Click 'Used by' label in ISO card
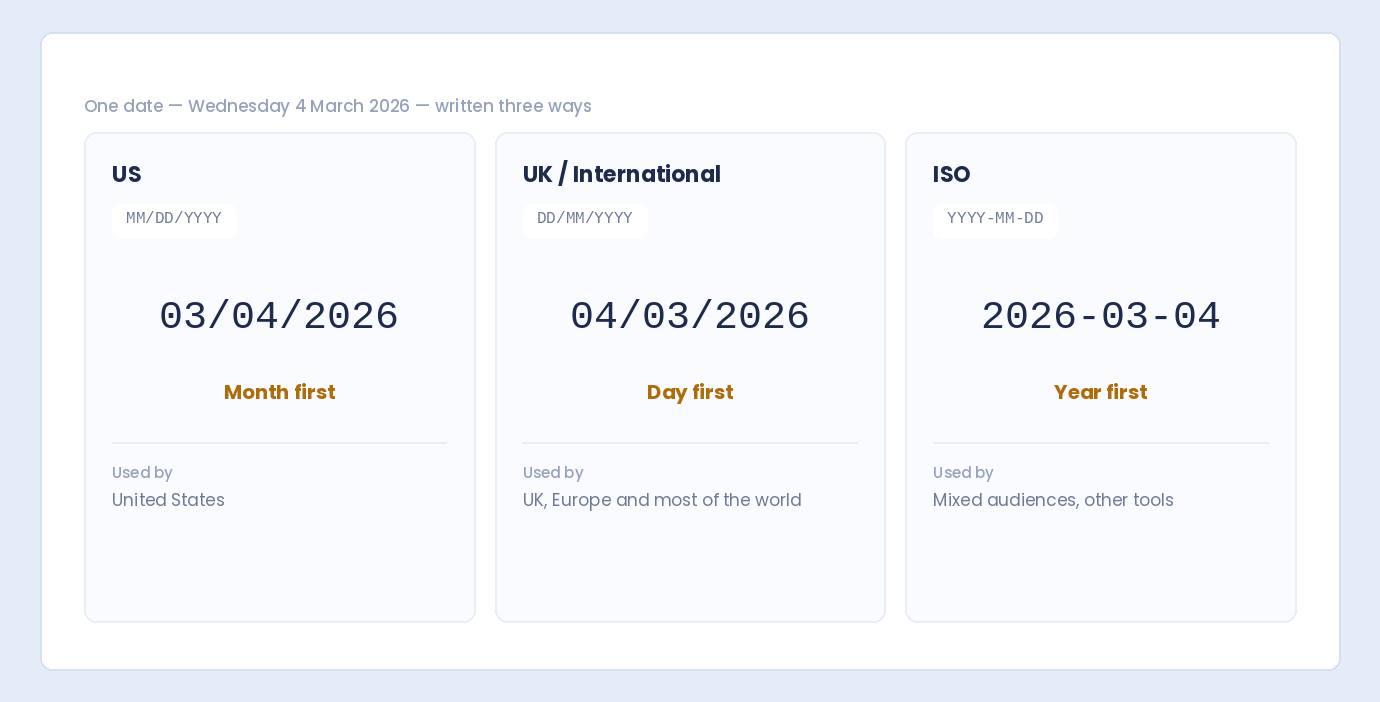Image resolution: width=1380 pixels, height=702 pixels. (x=963, y=473)
